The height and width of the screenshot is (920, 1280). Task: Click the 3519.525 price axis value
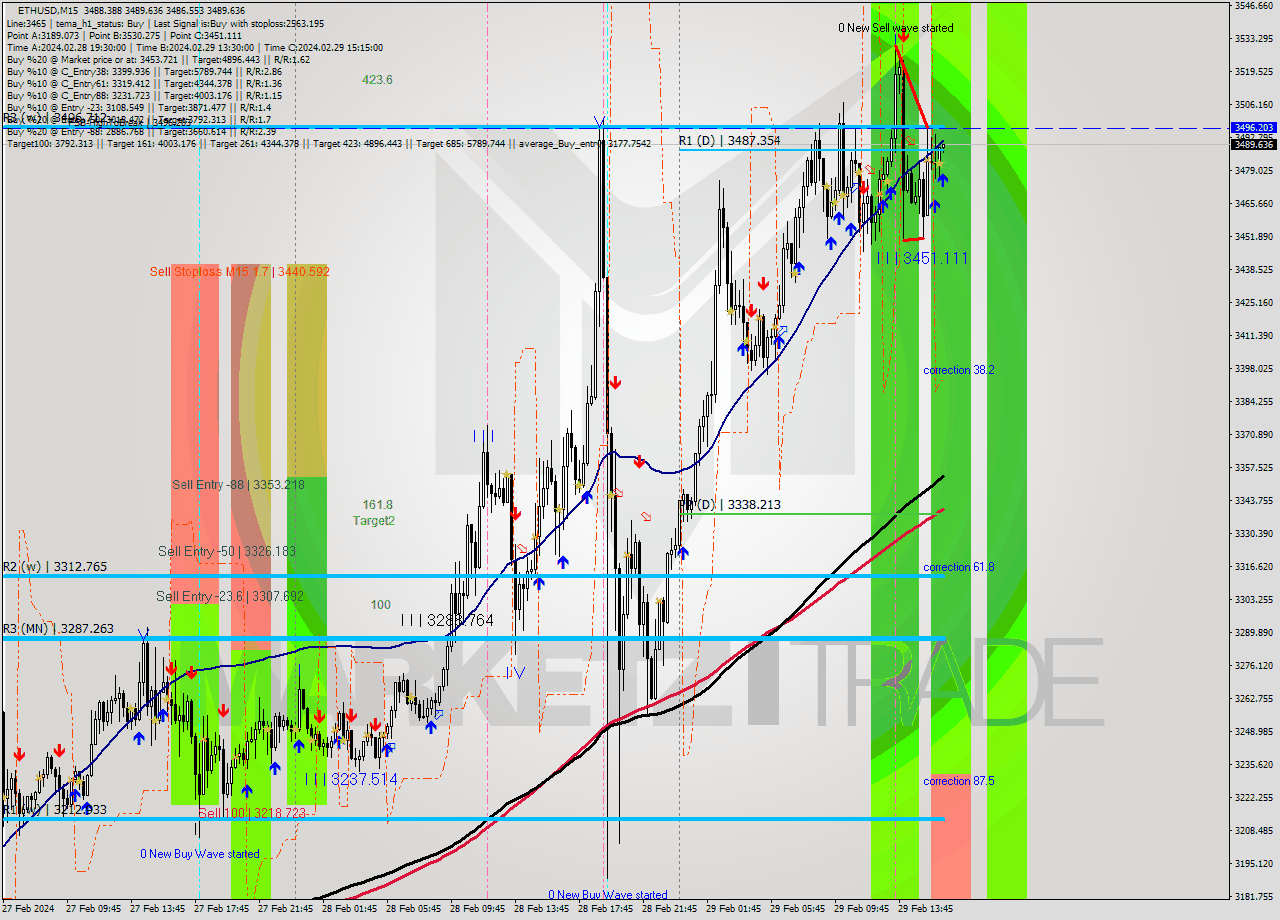coord(1254,72)
